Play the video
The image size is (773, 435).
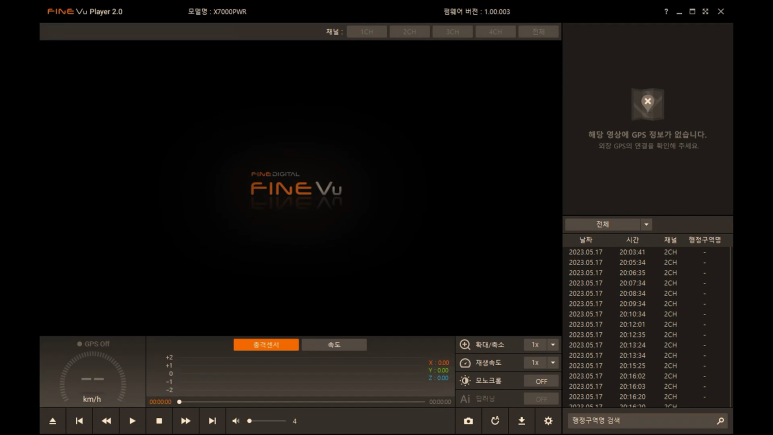click(132, 421)
